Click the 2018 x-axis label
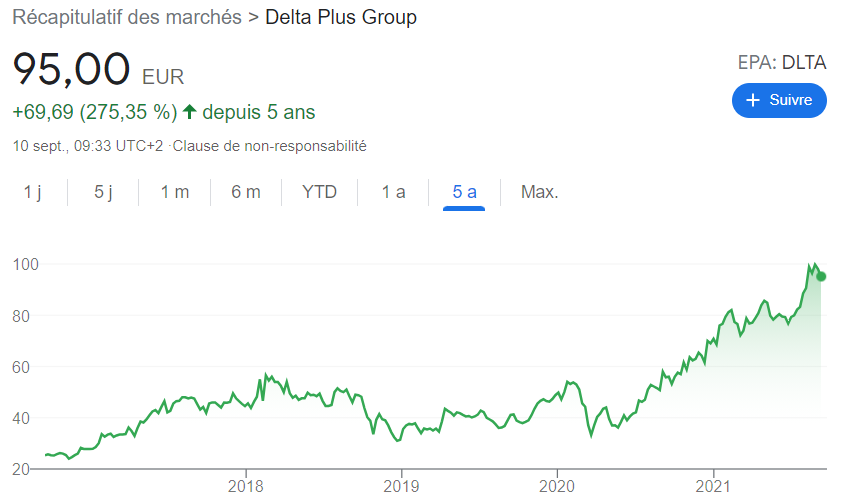 [245, 488]
